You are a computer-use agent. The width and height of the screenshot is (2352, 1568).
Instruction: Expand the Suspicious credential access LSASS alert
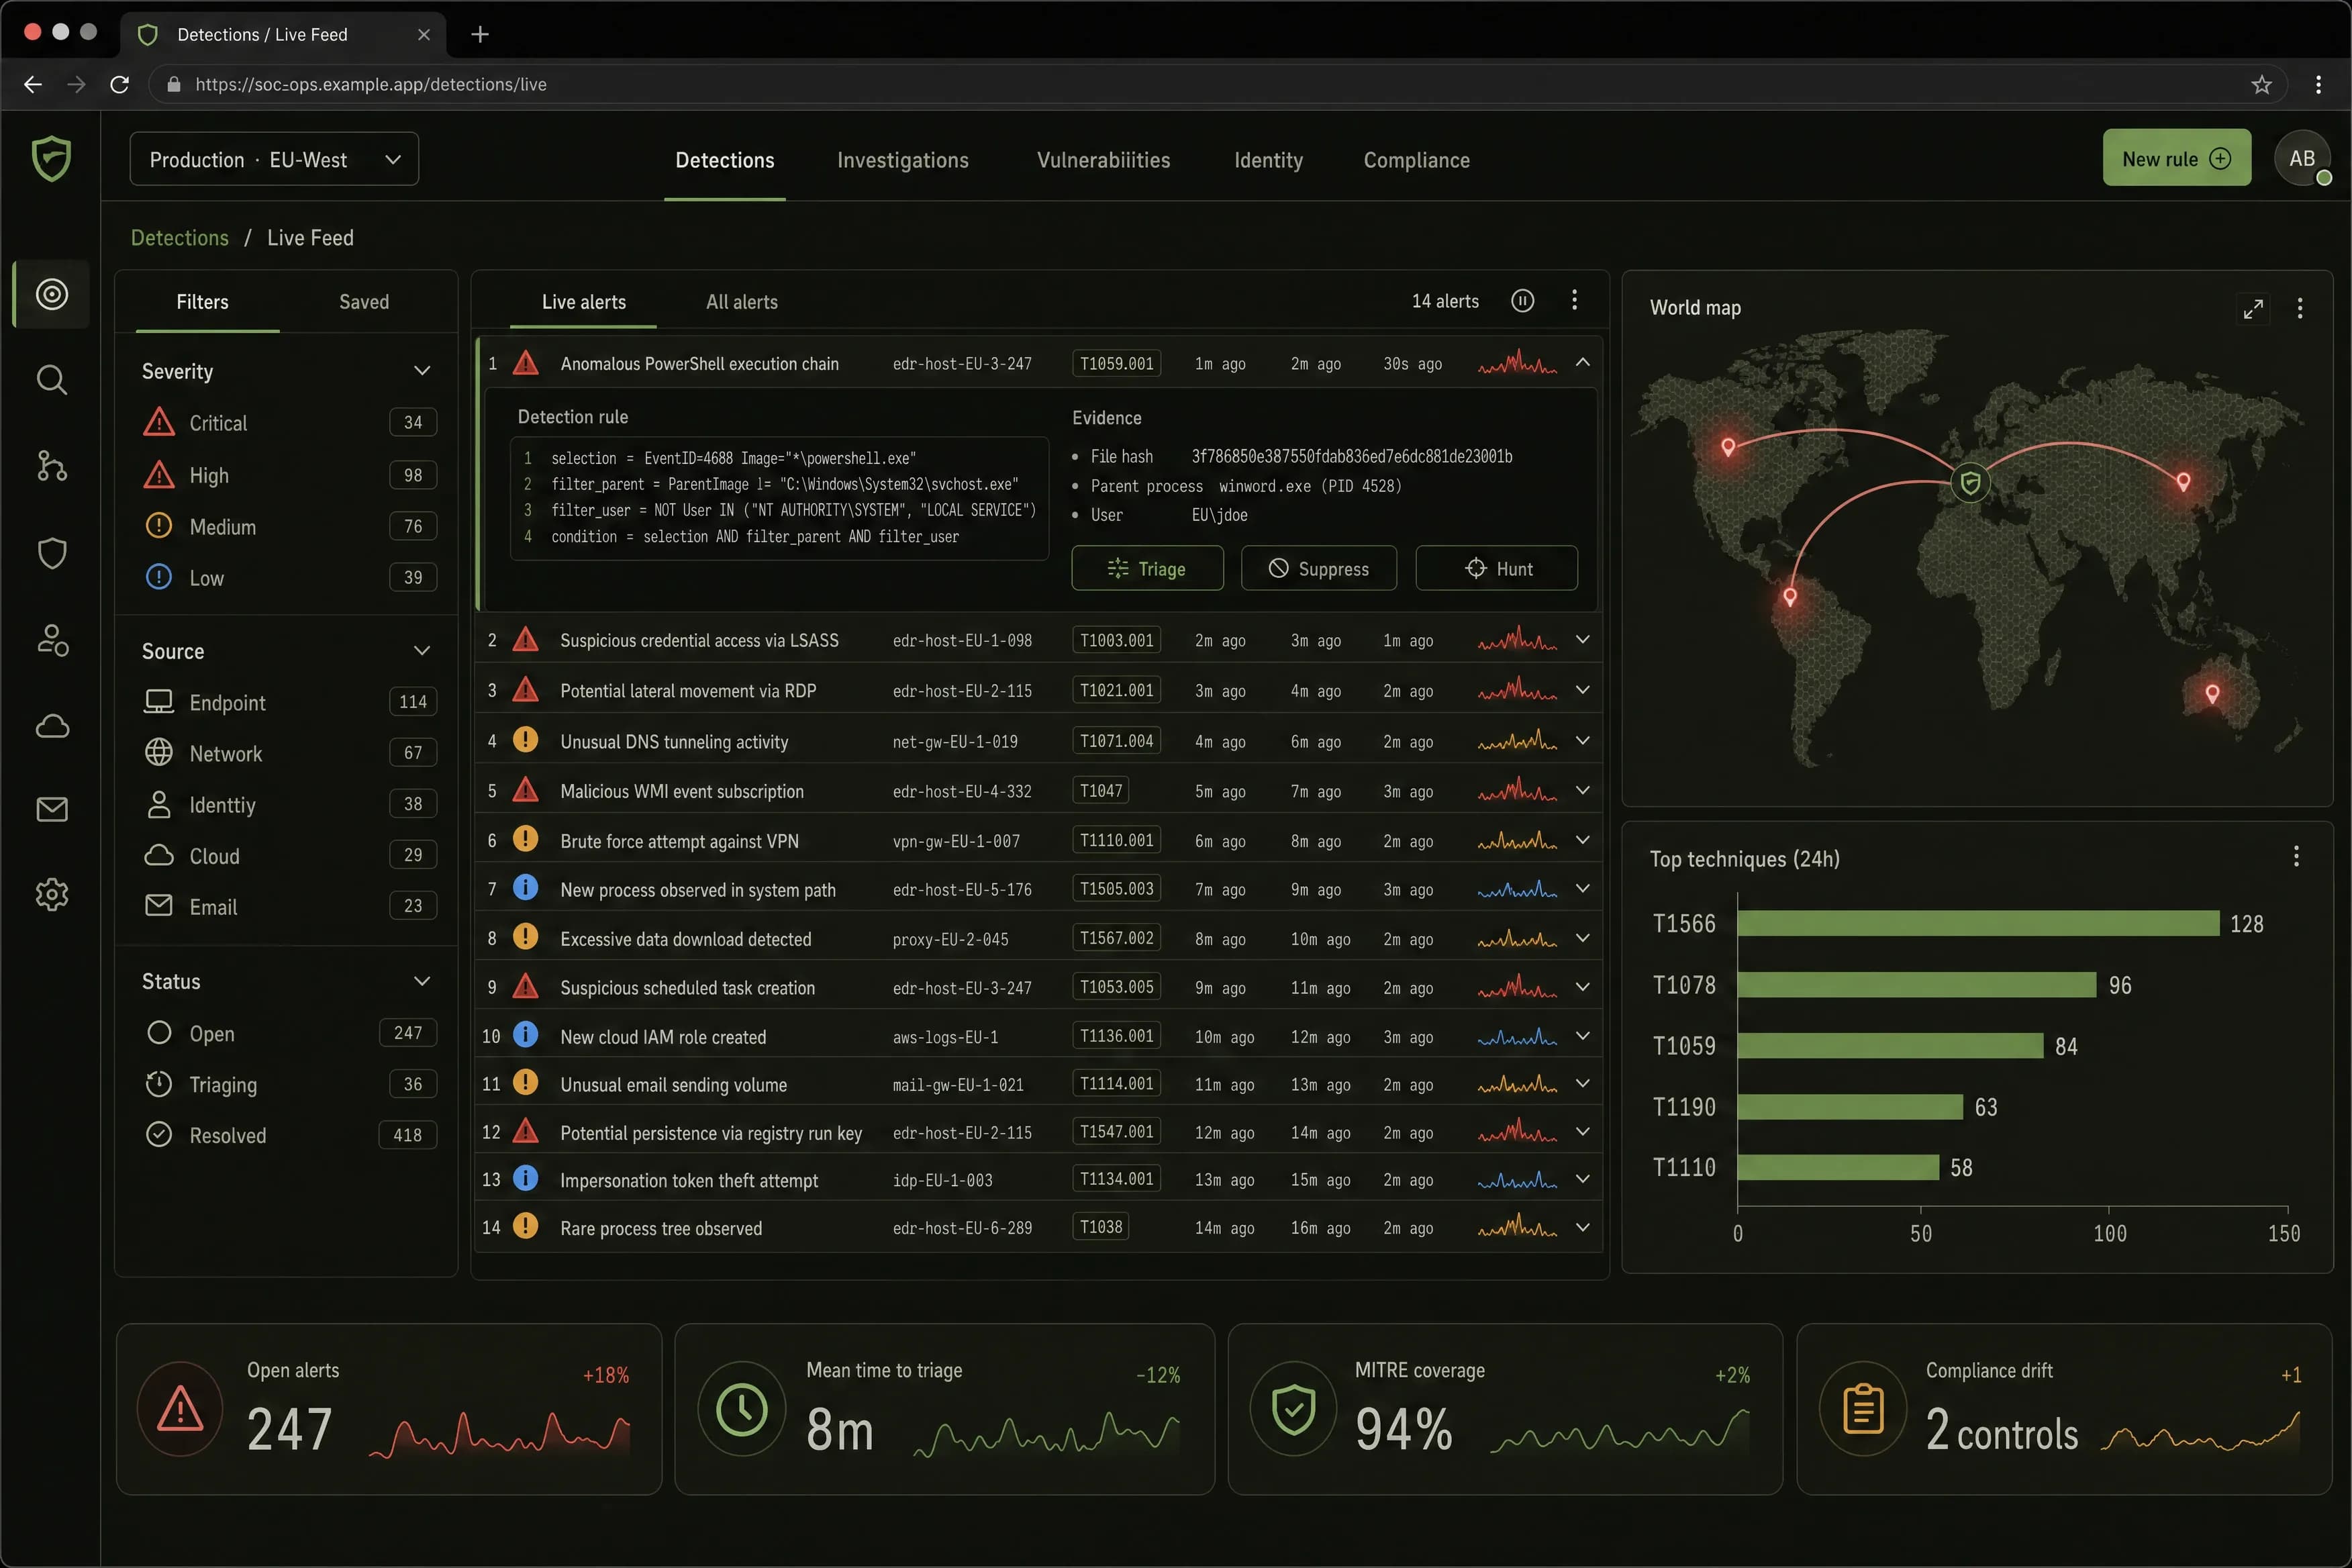point(1582,640)
